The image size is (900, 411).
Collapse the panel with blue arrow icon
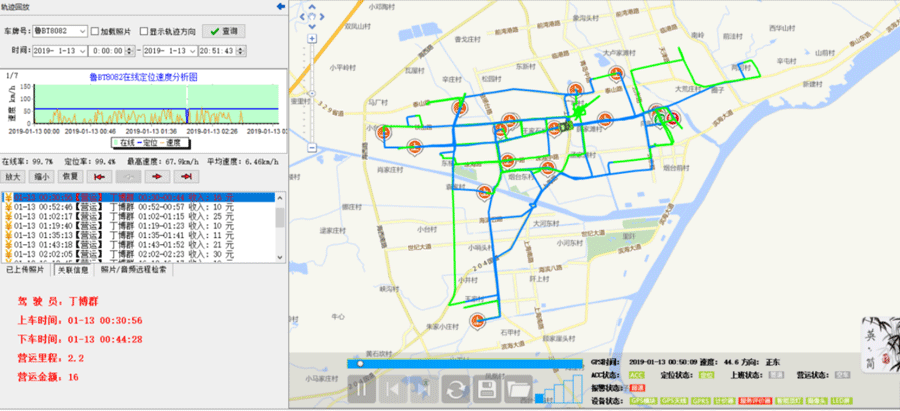279,7
